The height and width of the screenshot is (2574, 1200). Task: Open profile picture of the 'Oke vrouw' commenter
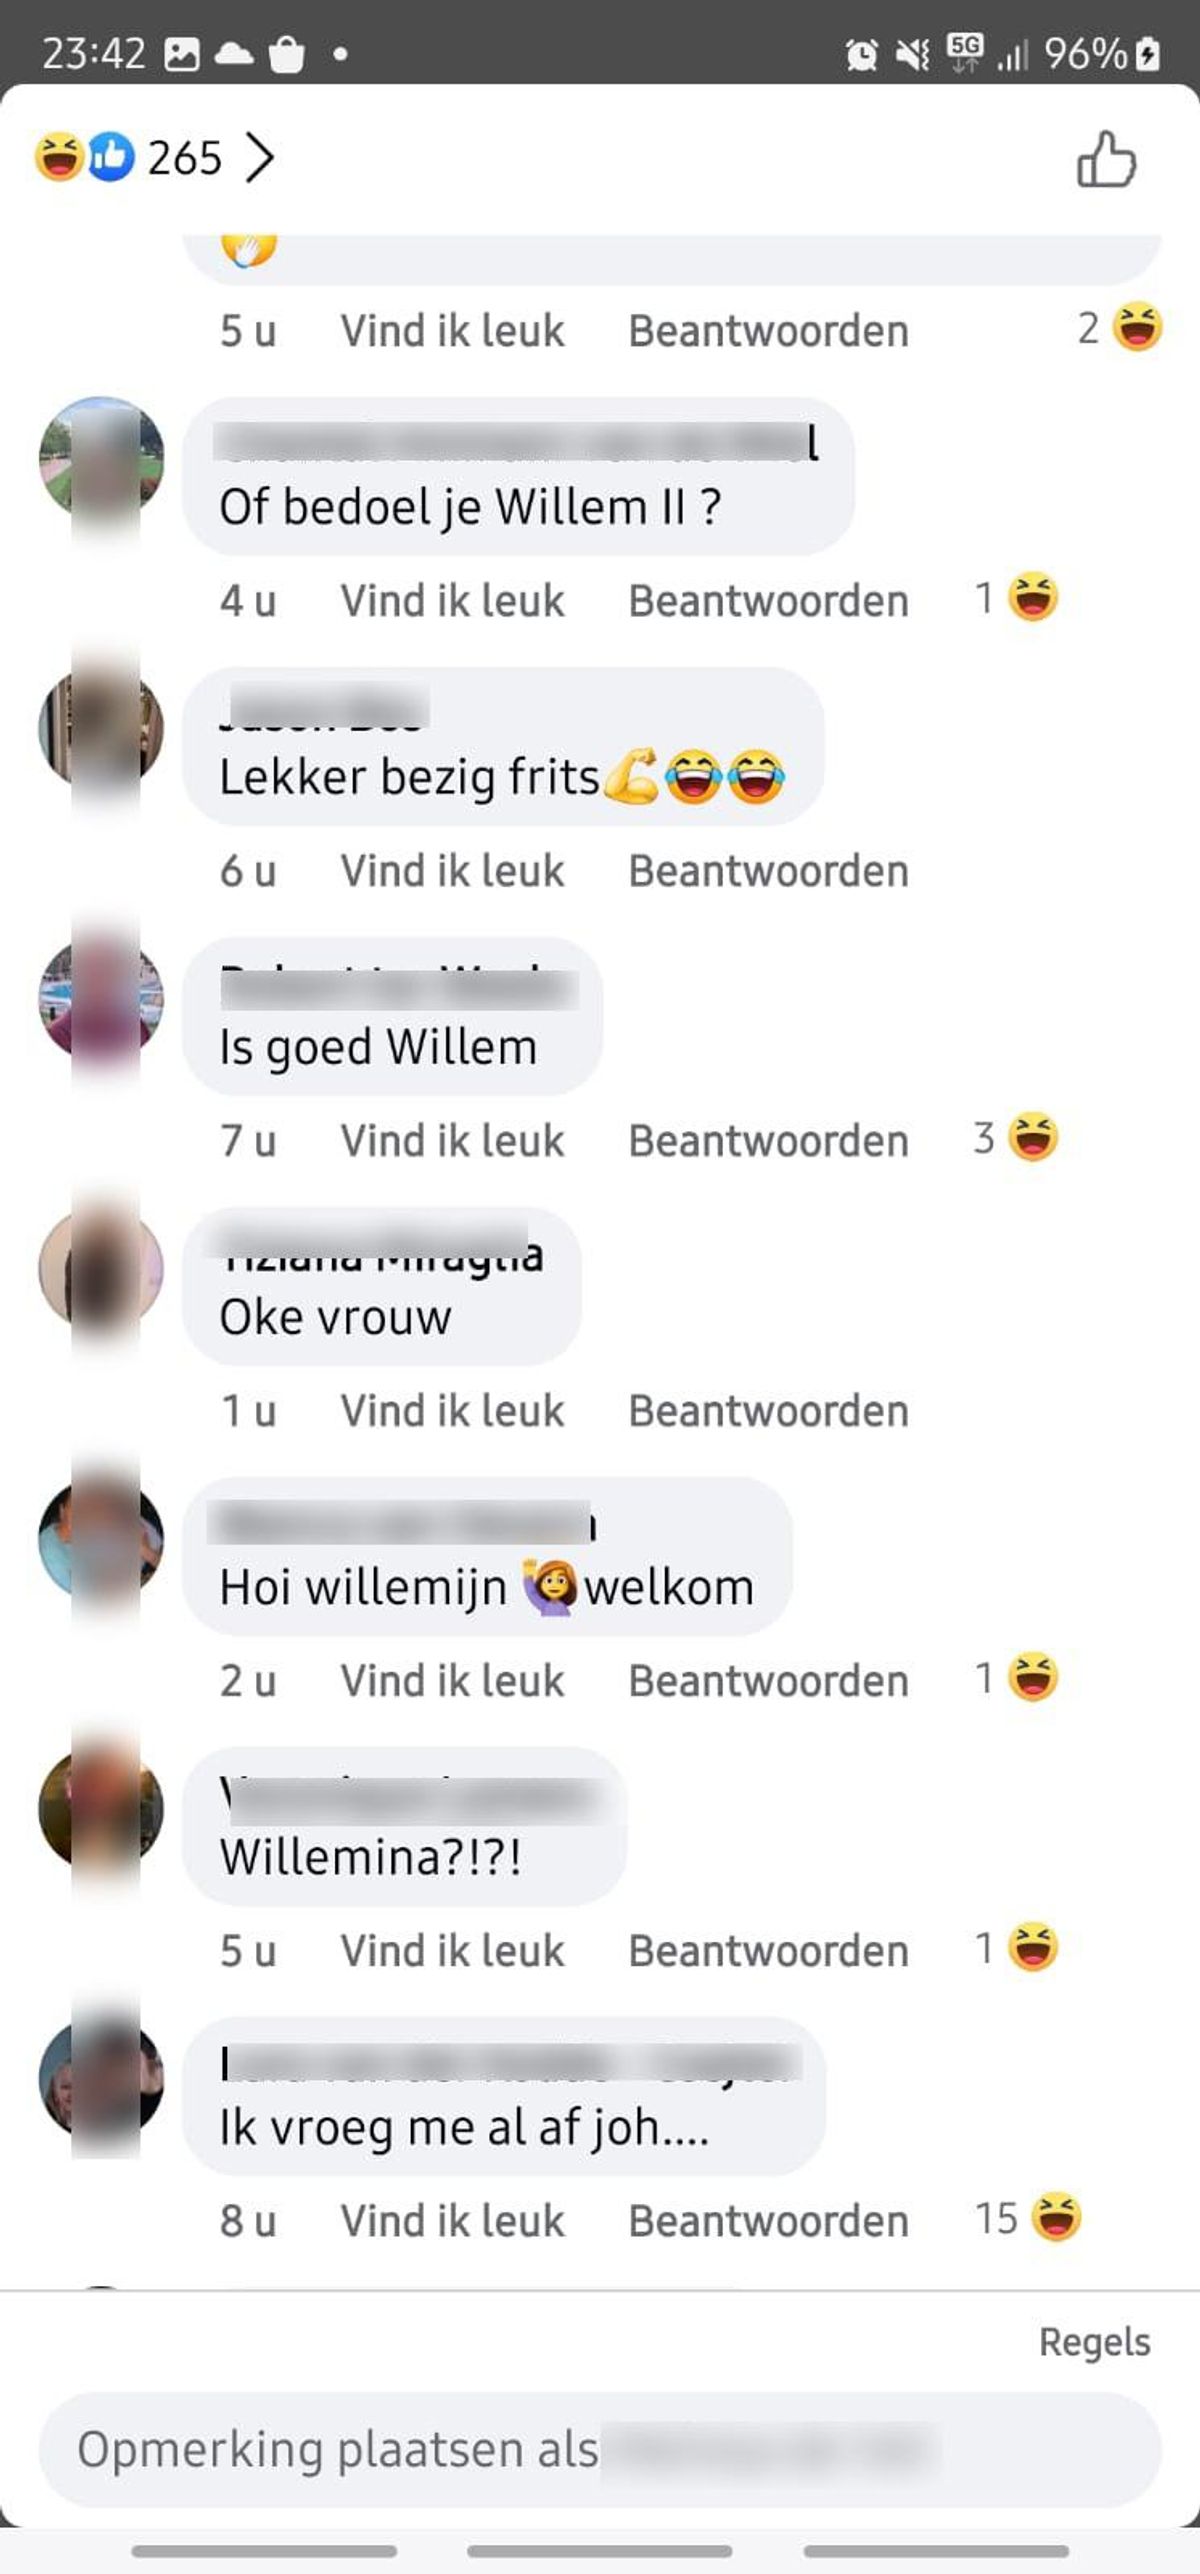coord(101,1270)
